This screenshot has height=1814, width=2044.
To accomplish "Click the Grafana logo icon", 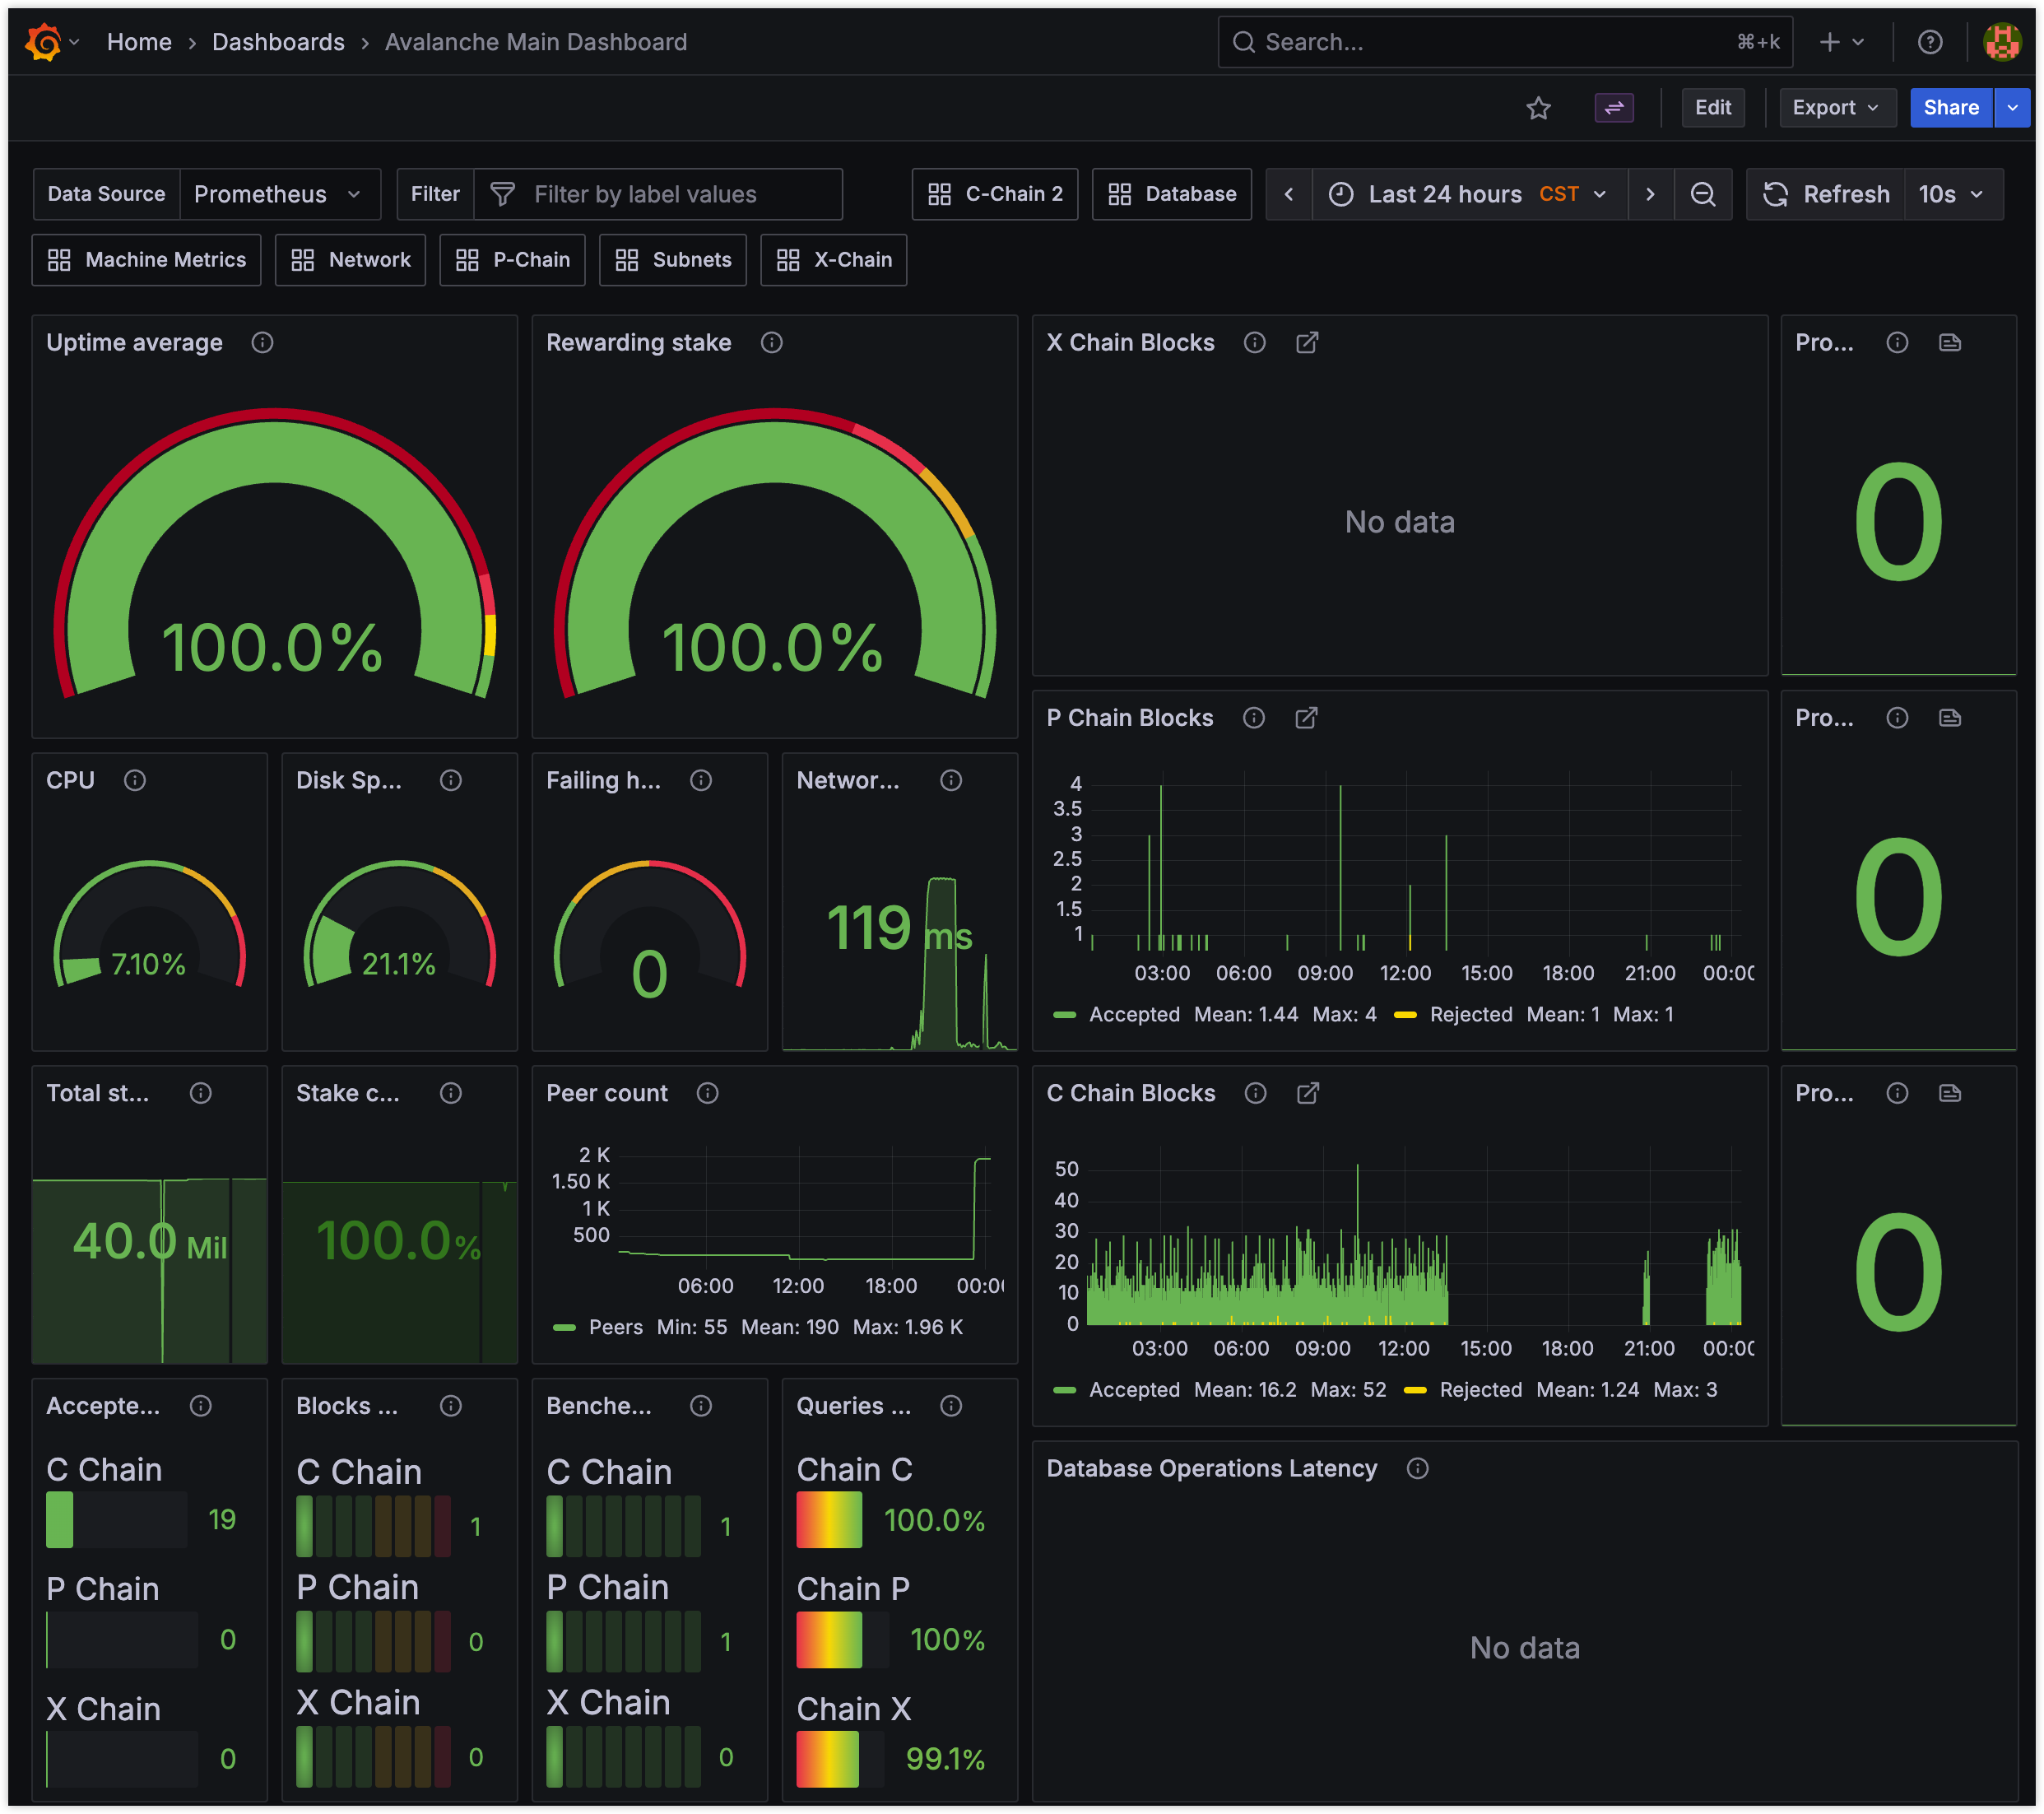I will [x=43, y=42].
